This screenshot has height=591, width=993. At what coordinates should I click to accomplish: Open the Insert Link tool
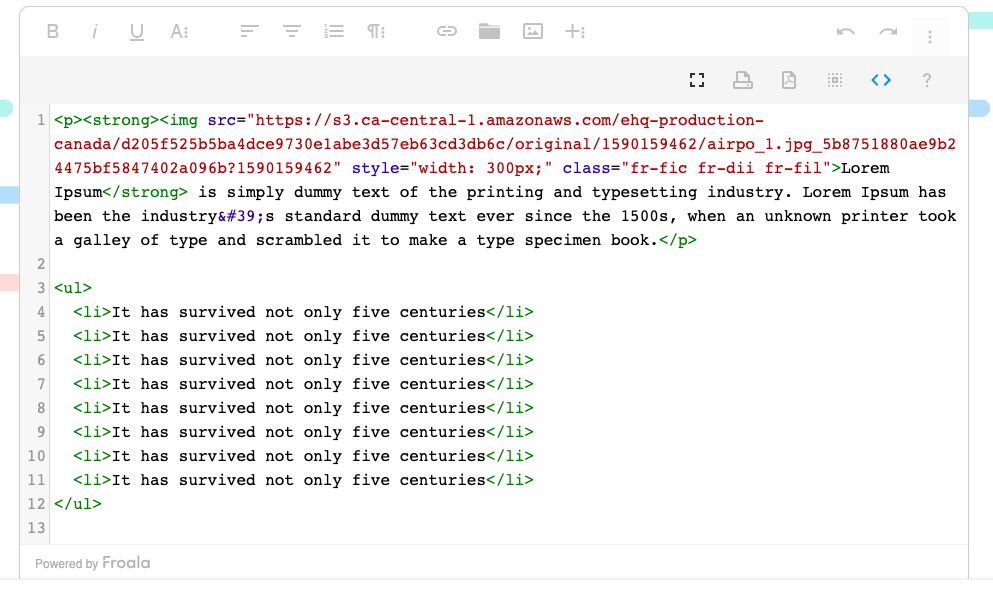(x=447, y=31)
